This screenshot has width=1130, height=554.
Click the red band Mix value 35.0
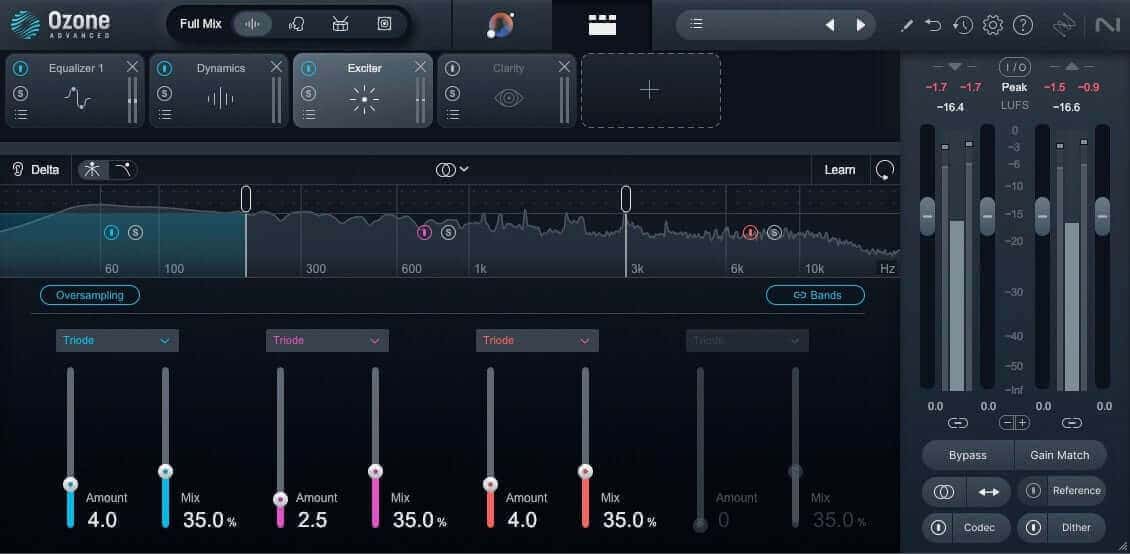pyautogui.click(x=627, y=520)
